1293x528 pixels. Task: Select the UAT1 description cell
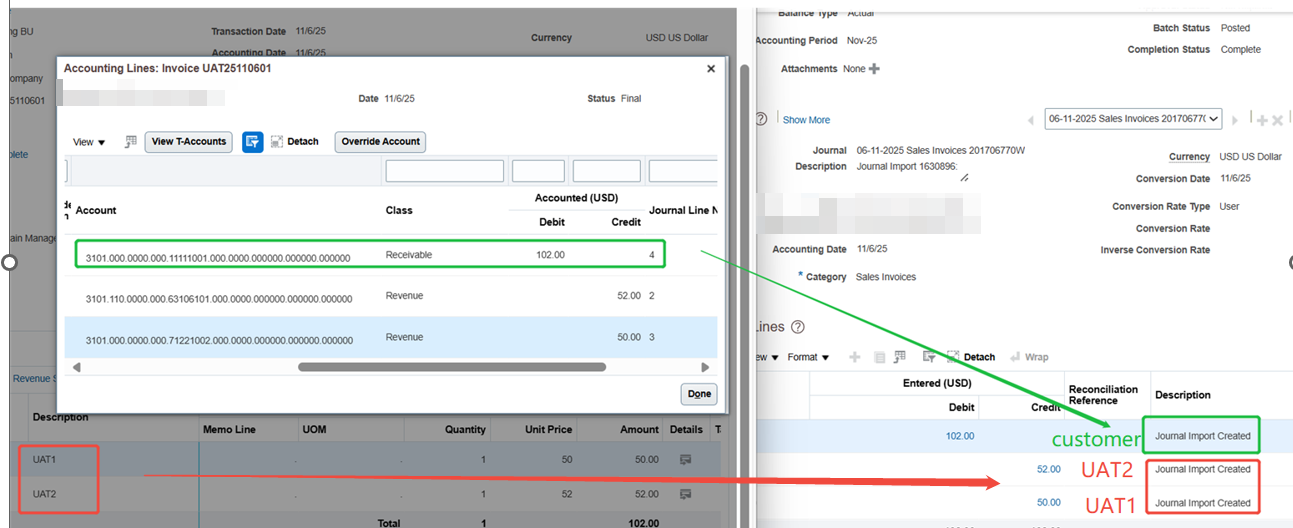tap(45, 460)
